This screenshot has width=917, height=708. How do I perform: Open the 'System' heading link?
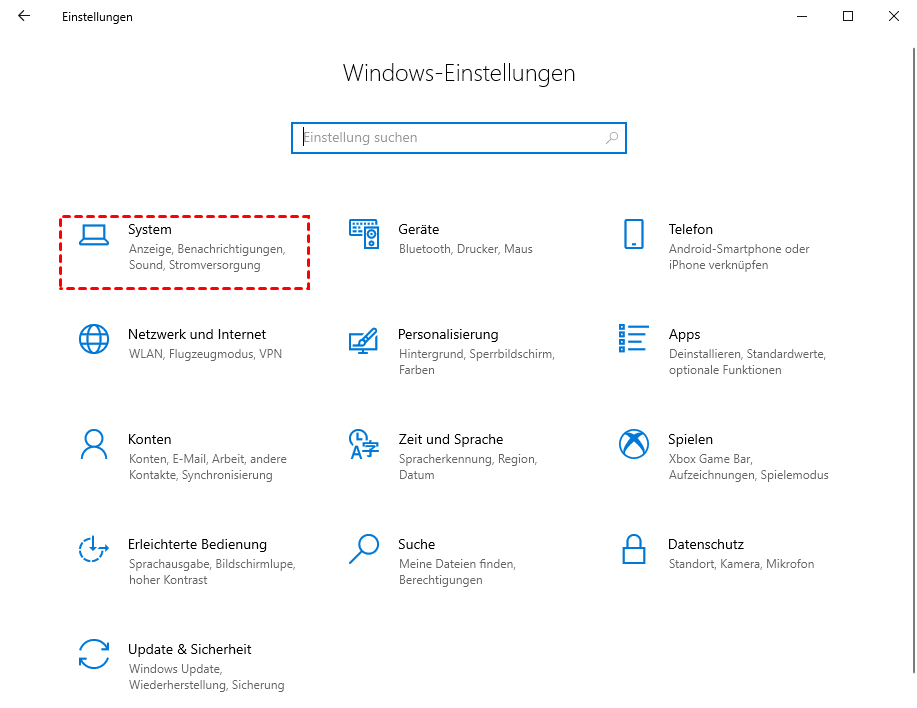click(x=150, y=230)
